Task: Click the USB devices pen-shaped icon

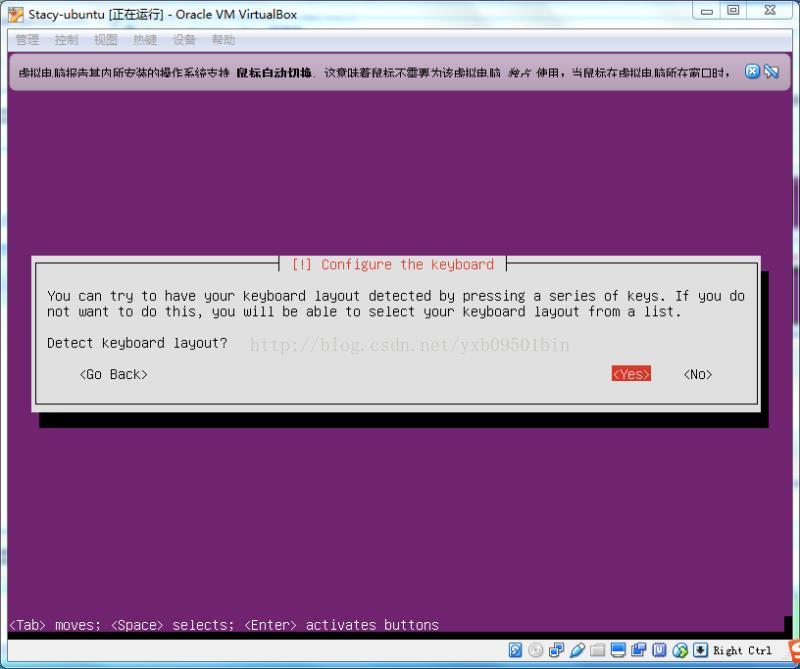Action: [577, 650]
